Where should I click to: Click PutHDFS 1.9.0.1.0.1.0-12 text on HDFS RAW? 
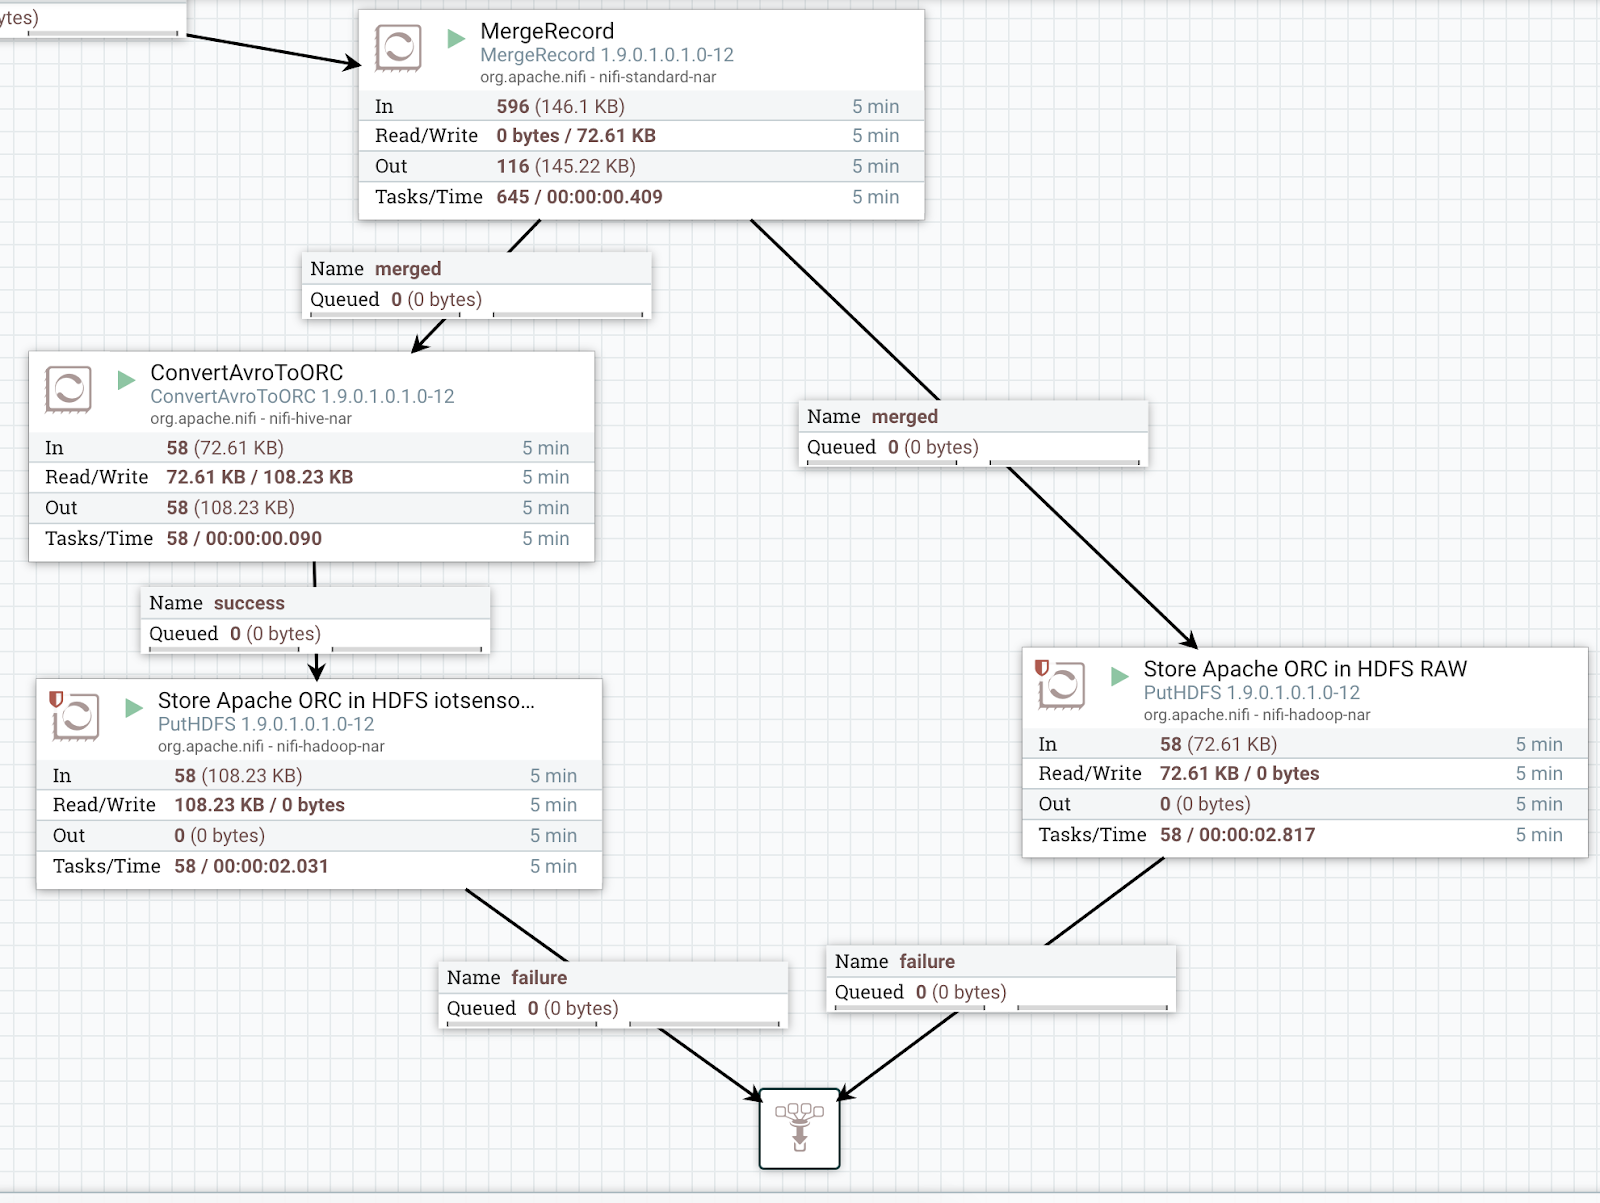click(x=1252, y=692)
